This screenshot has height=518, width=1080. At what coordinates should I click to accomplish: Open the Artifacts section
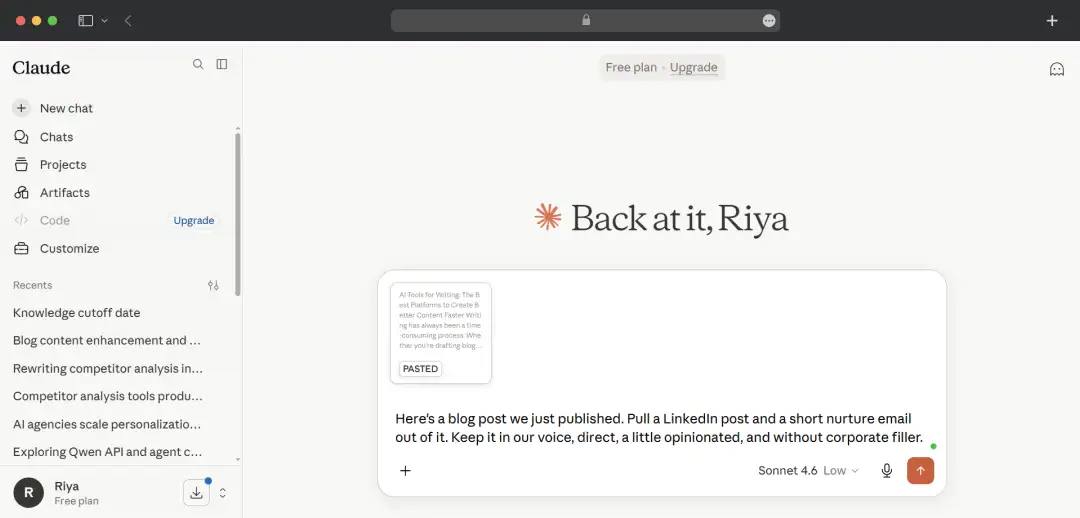65,193
